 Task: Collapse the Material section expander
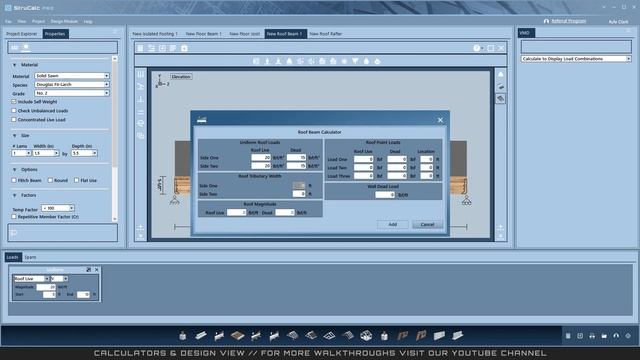(x=15, y=65)
